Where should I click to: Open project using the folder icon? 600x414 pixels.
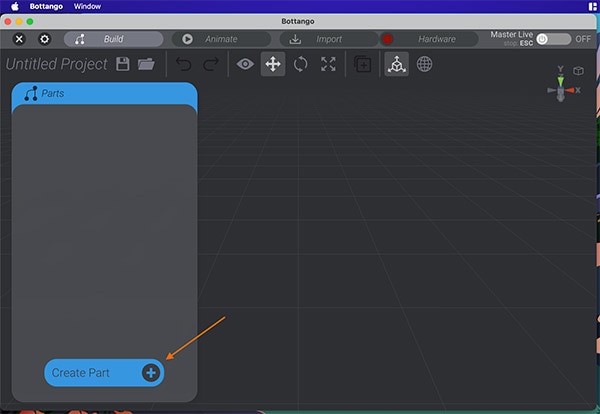[x=146, y=64]
